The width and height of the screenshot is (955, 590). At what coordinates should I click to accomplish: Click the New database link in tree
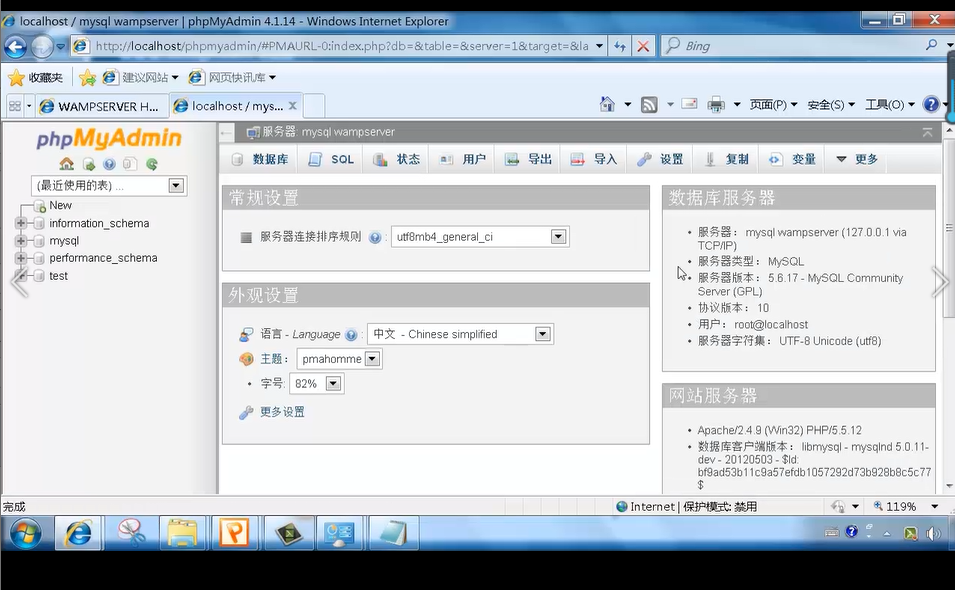60,206
